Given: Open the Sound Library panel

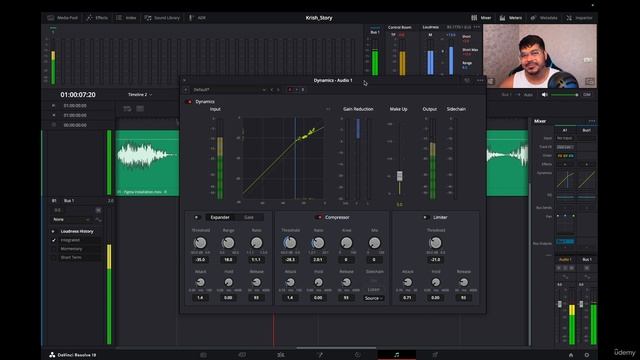Looking at the screenshot, I should coord(162,18).
